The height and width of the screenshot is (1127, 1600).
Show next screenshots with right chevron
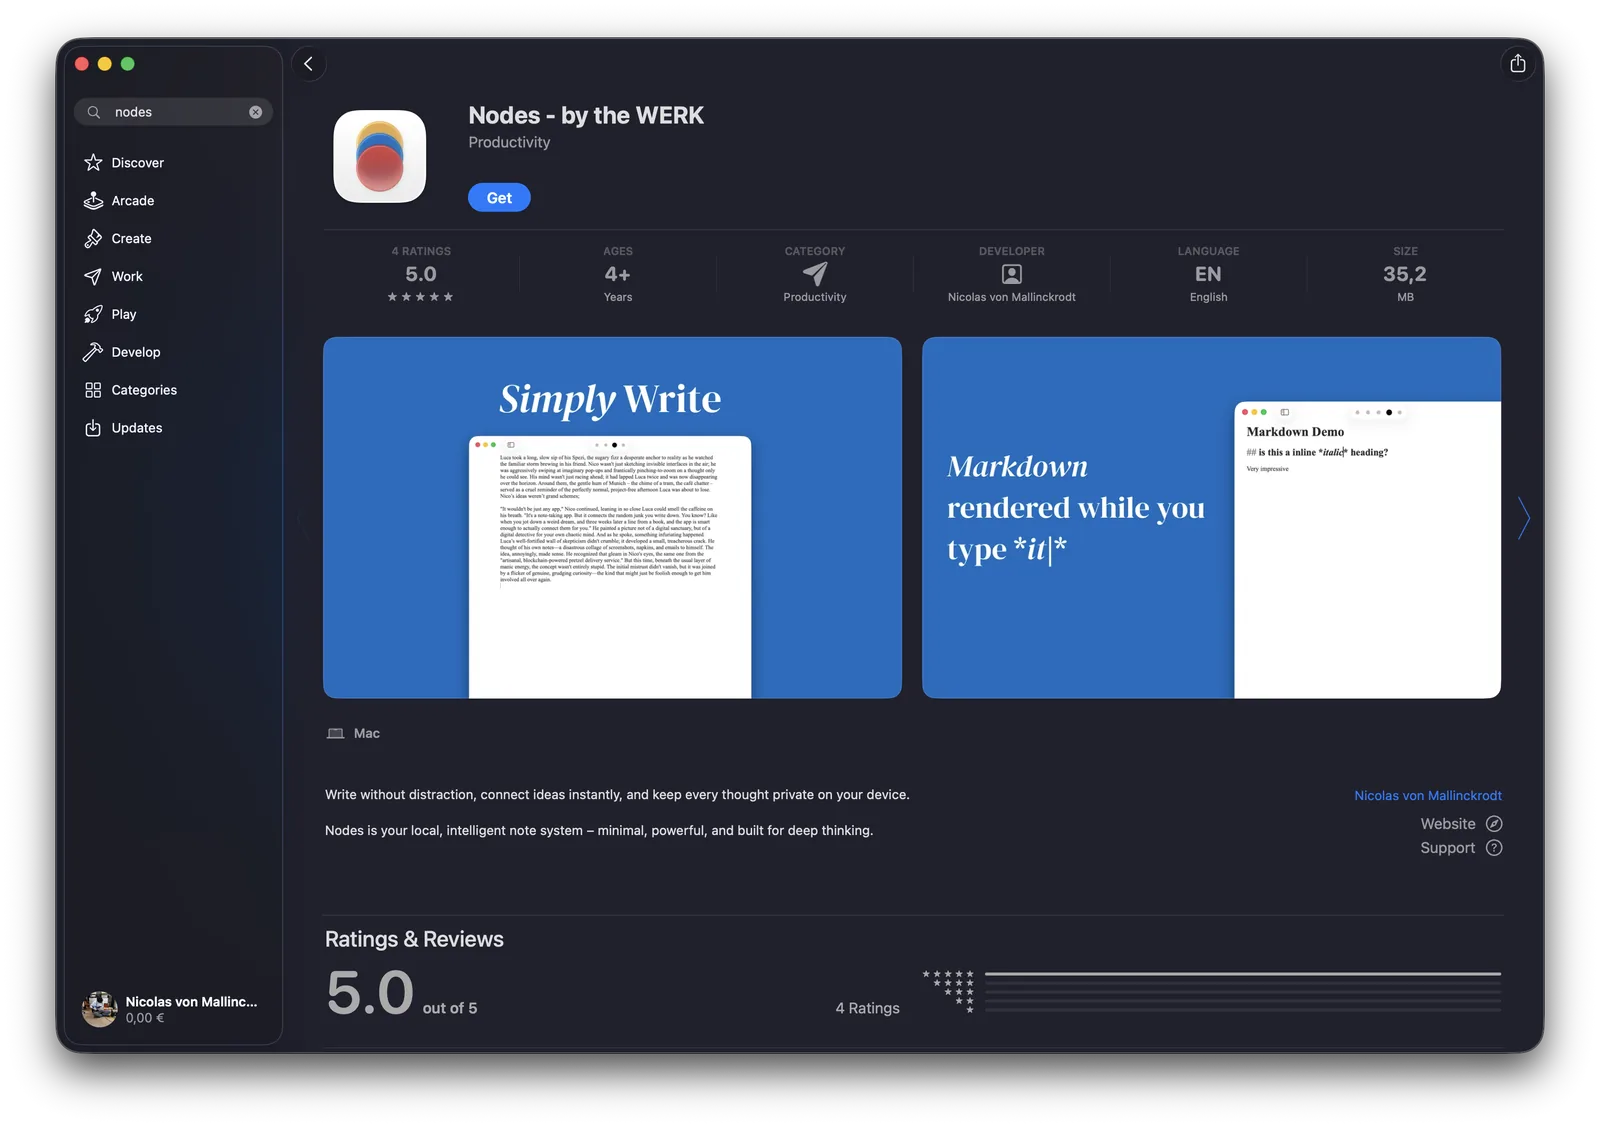coord(1523,518)
